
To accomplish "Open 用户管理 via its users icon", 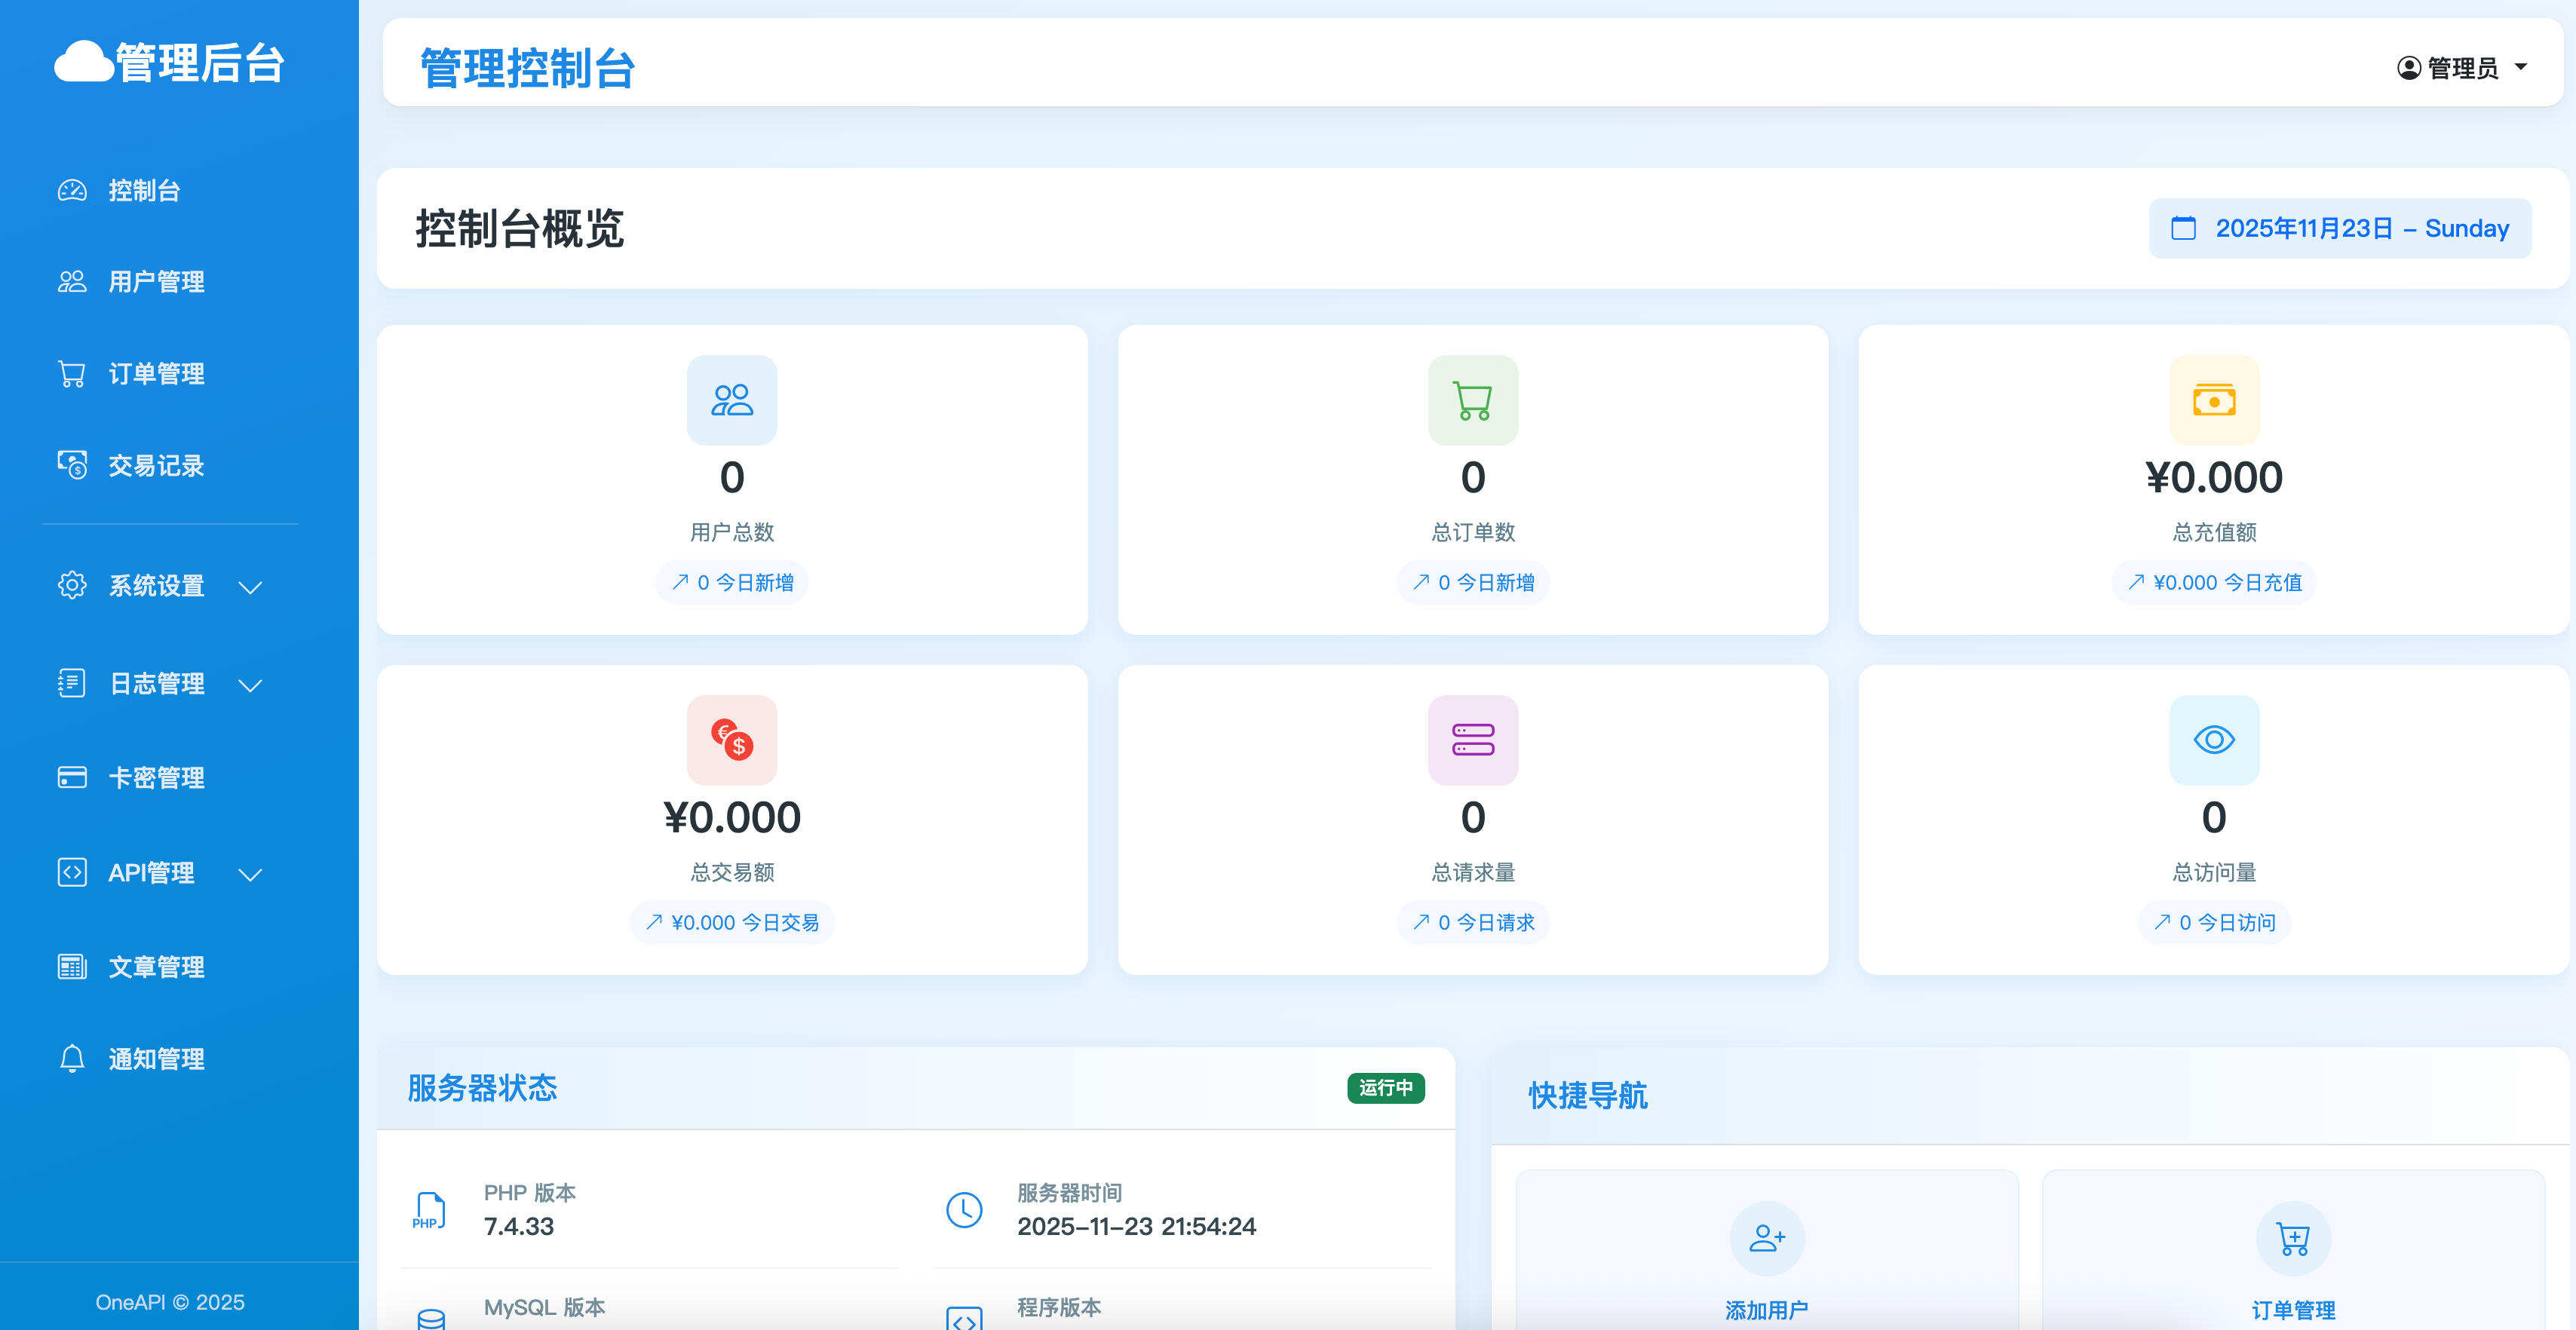I will (x=72, y=282).
